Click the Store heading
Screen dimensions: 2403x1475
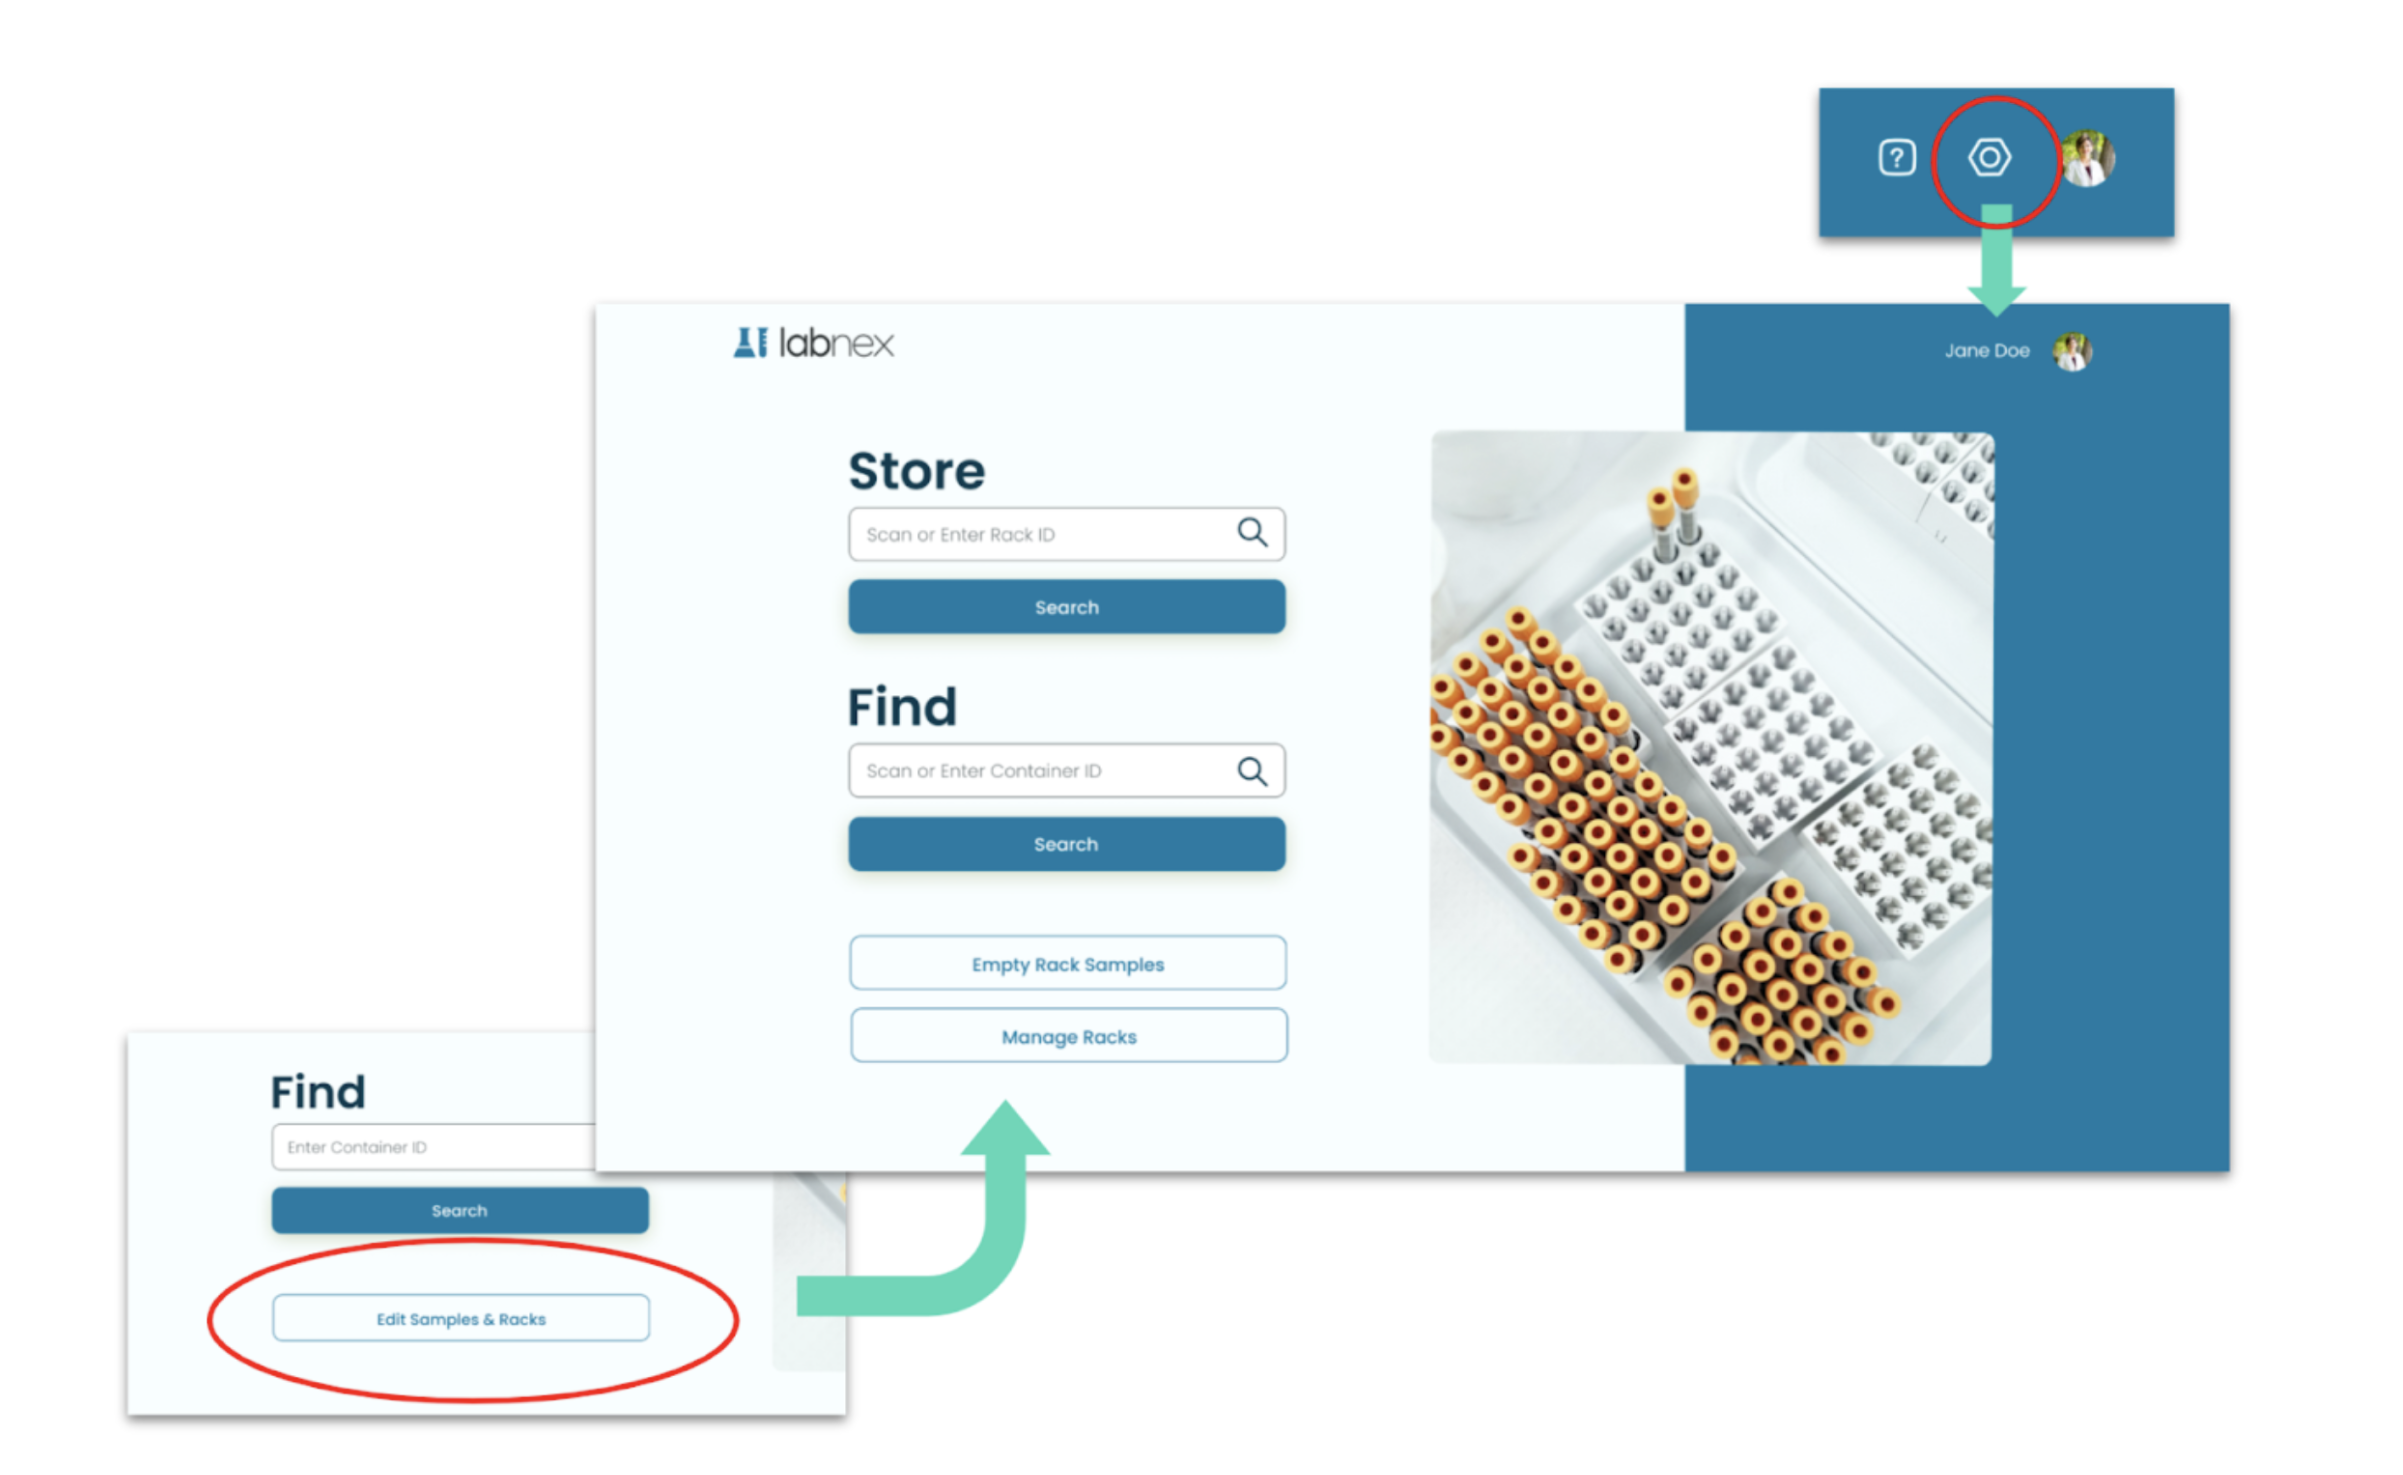[916, 470]
